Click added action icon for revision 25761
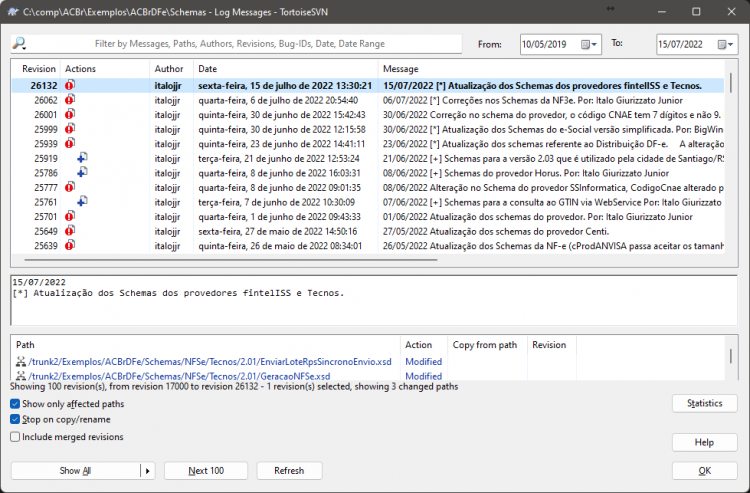This screenshot has height=493, width=750. tap(82, 202)
